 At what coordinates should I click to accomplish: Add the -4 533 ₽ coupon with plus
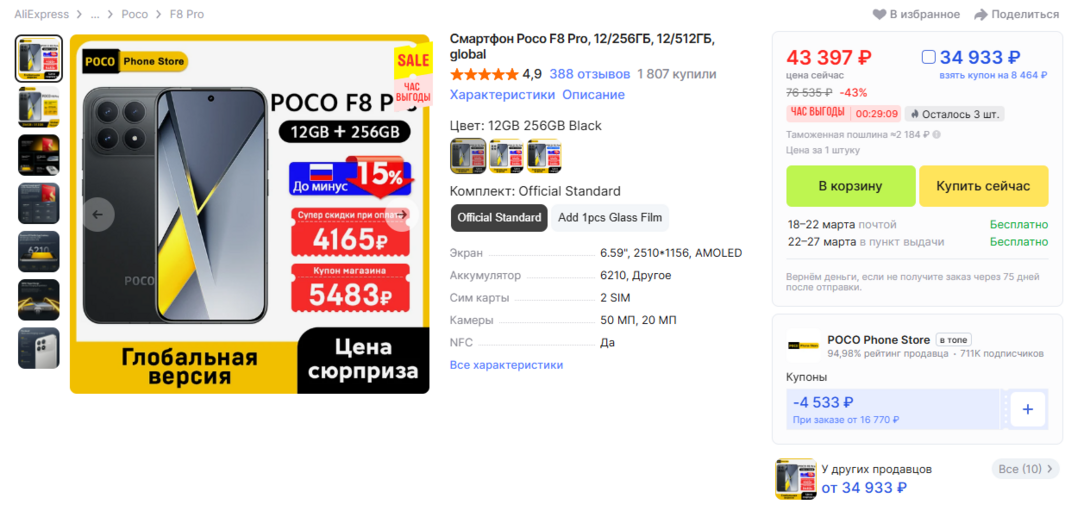[1028, 409]
